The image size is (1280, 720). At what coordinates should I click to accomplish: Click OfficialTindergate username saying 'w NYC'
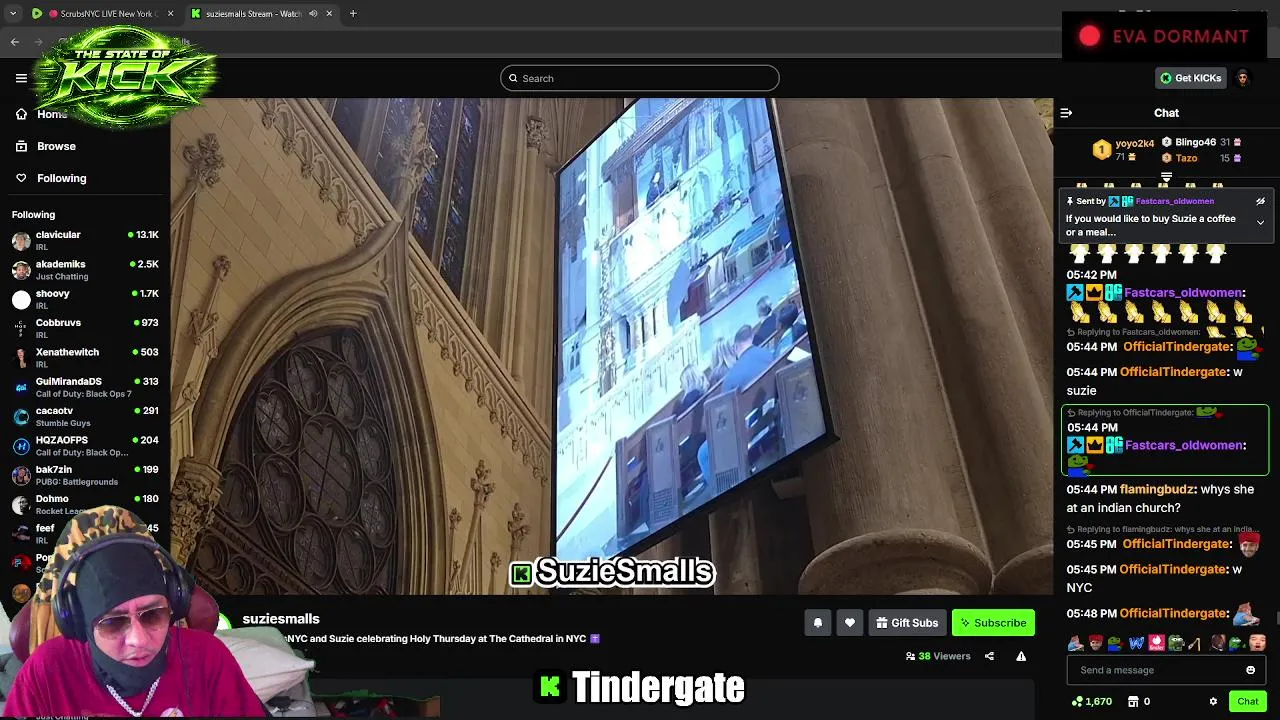click(x=1173, y=569)
